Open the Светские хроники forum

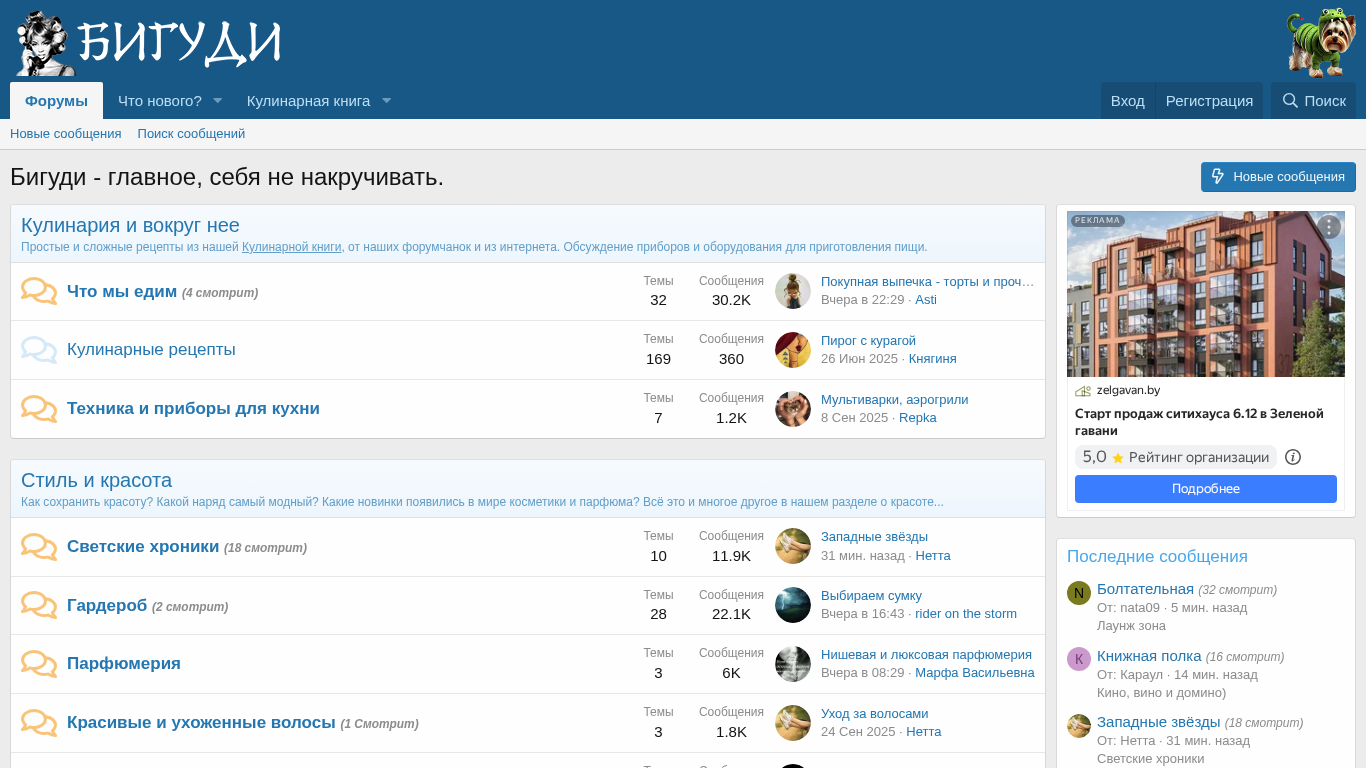[143, 546]
